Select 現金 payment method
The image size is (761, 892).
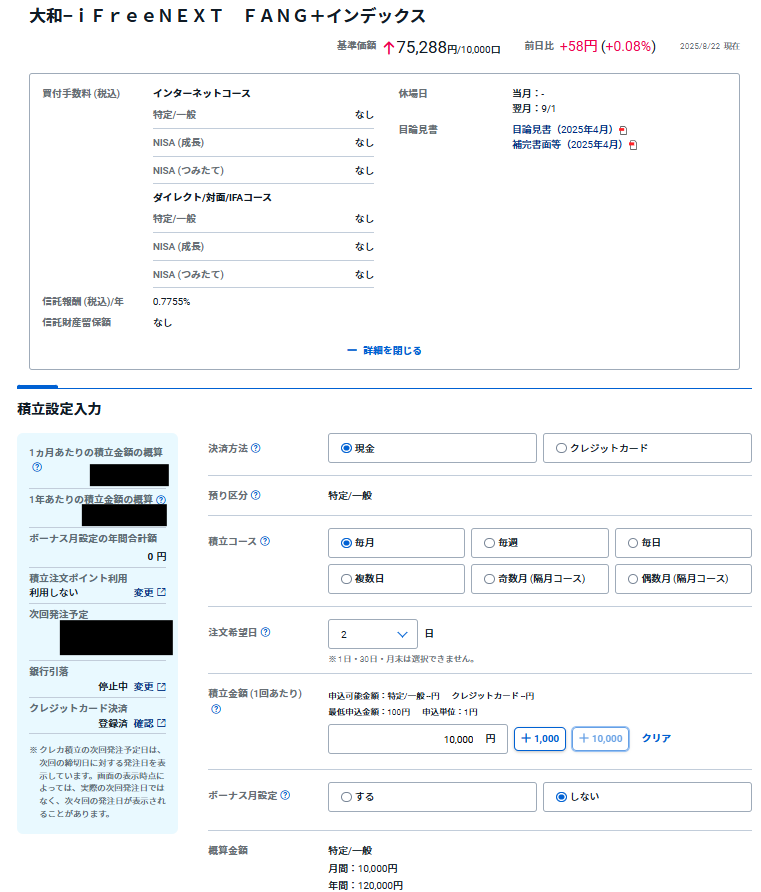432,448
